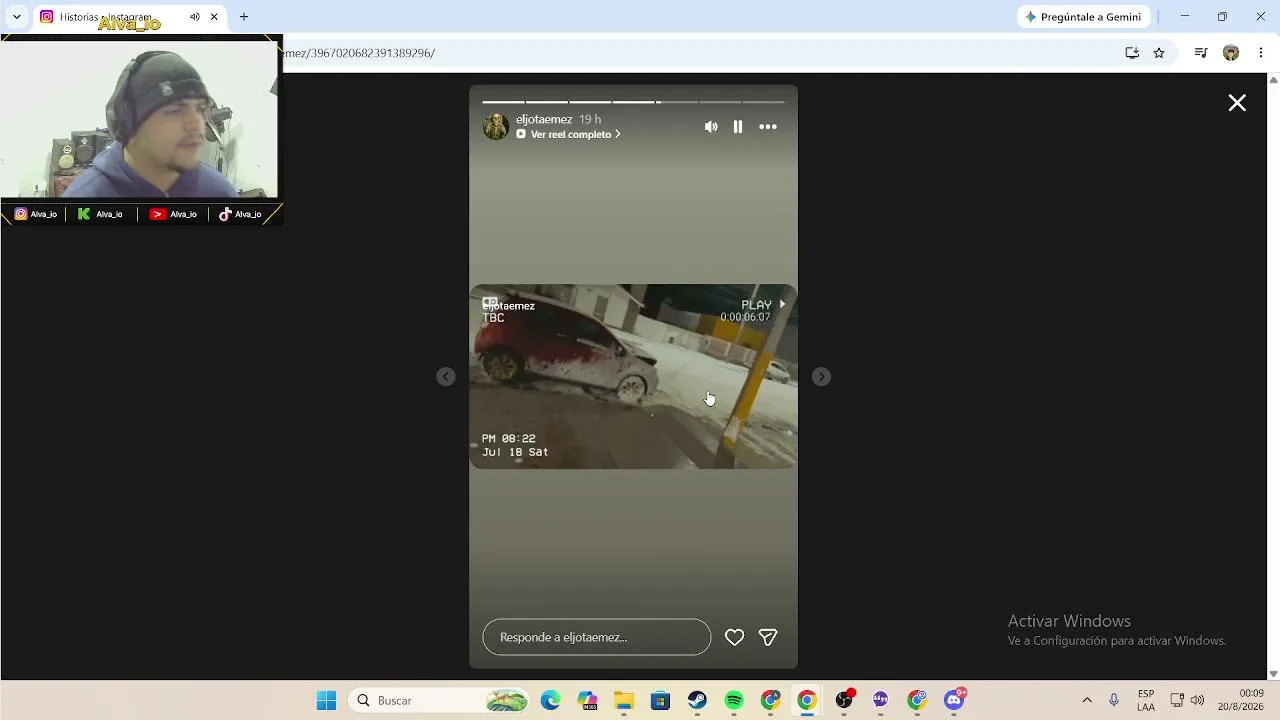Close the story viewer with the X
1280x720 pixels.
(1237, 103)
